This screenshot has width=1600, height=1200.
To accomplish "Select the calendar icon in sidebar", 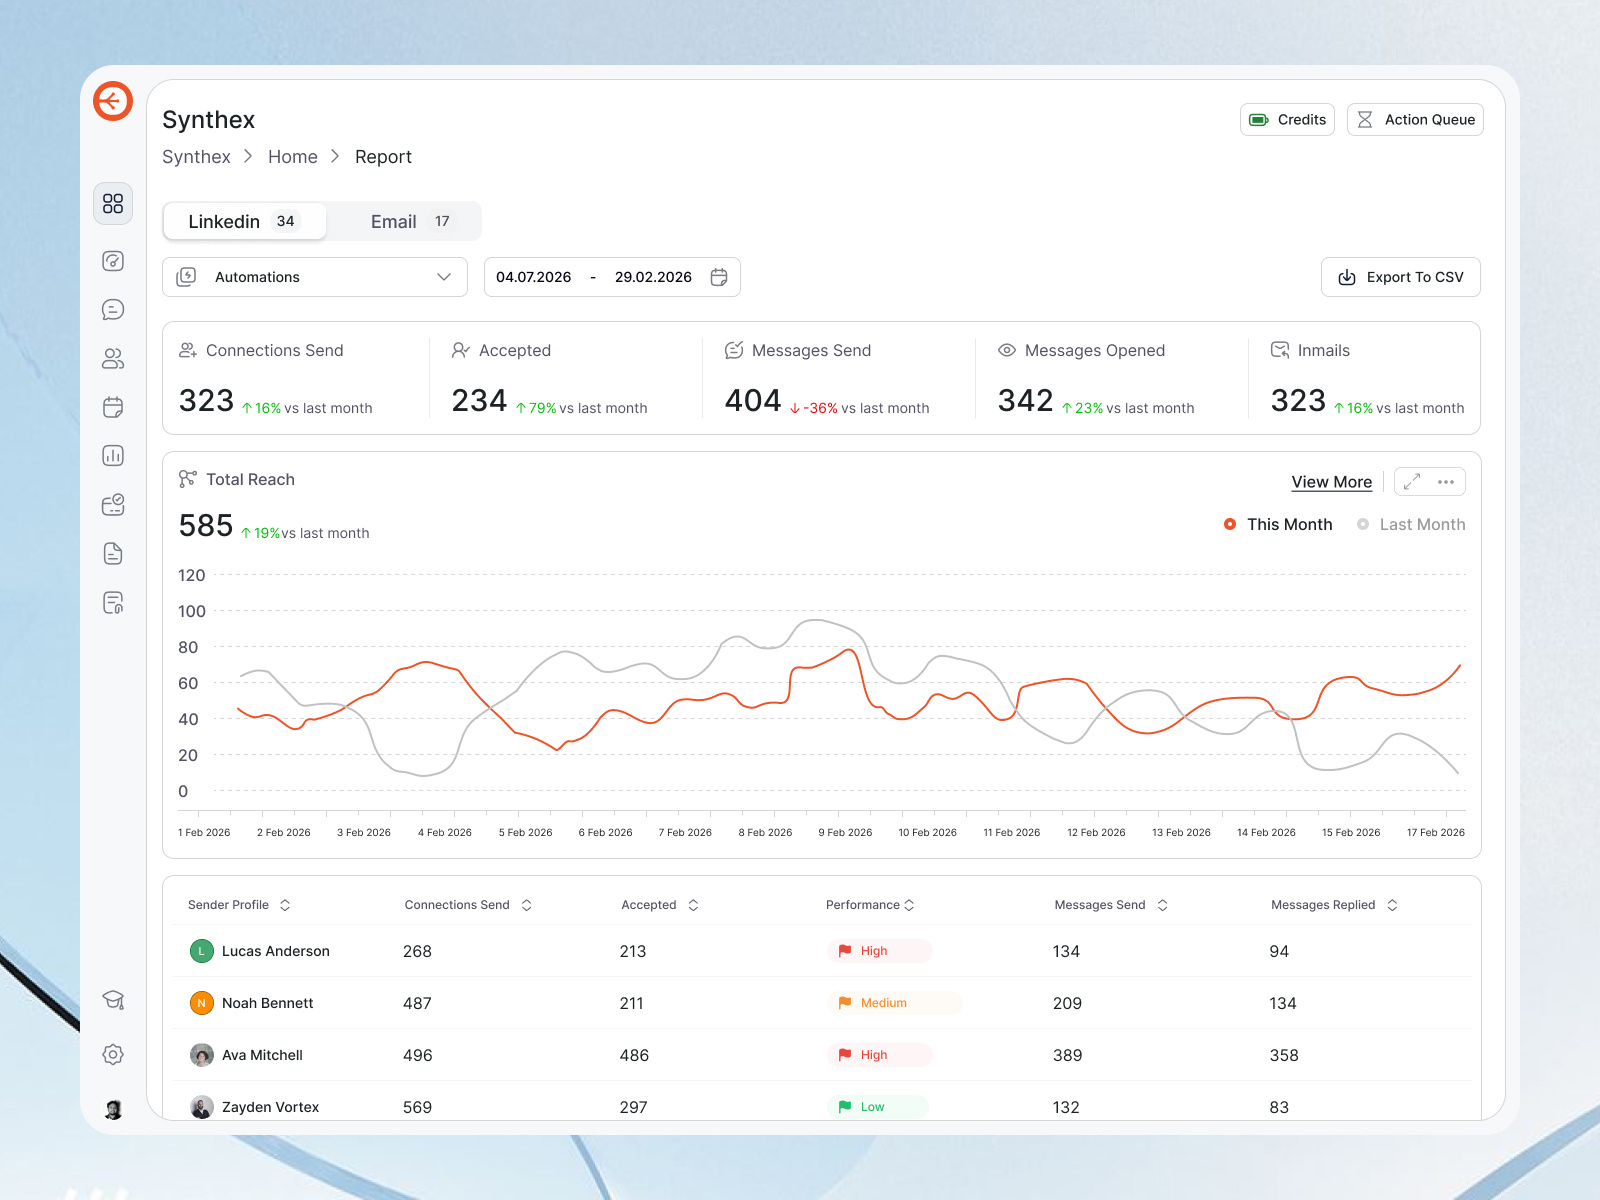I will click(113, 406).
